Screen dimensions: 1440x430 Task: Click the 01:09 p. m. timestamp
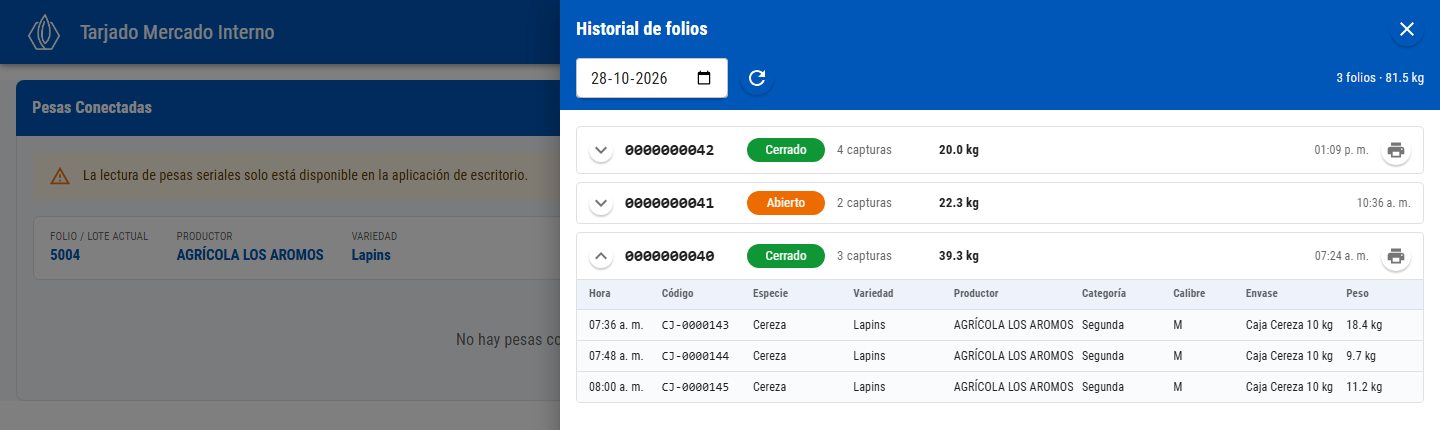[1341, 151]
